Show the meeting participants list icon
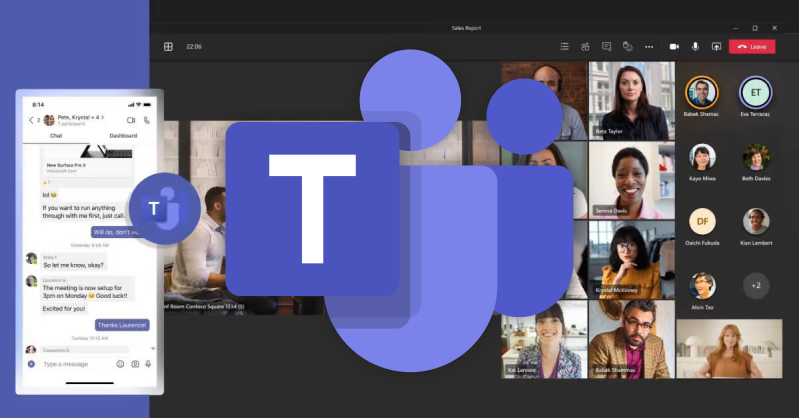The width and height of the screenshot is (799, 418). coord(565,46)
